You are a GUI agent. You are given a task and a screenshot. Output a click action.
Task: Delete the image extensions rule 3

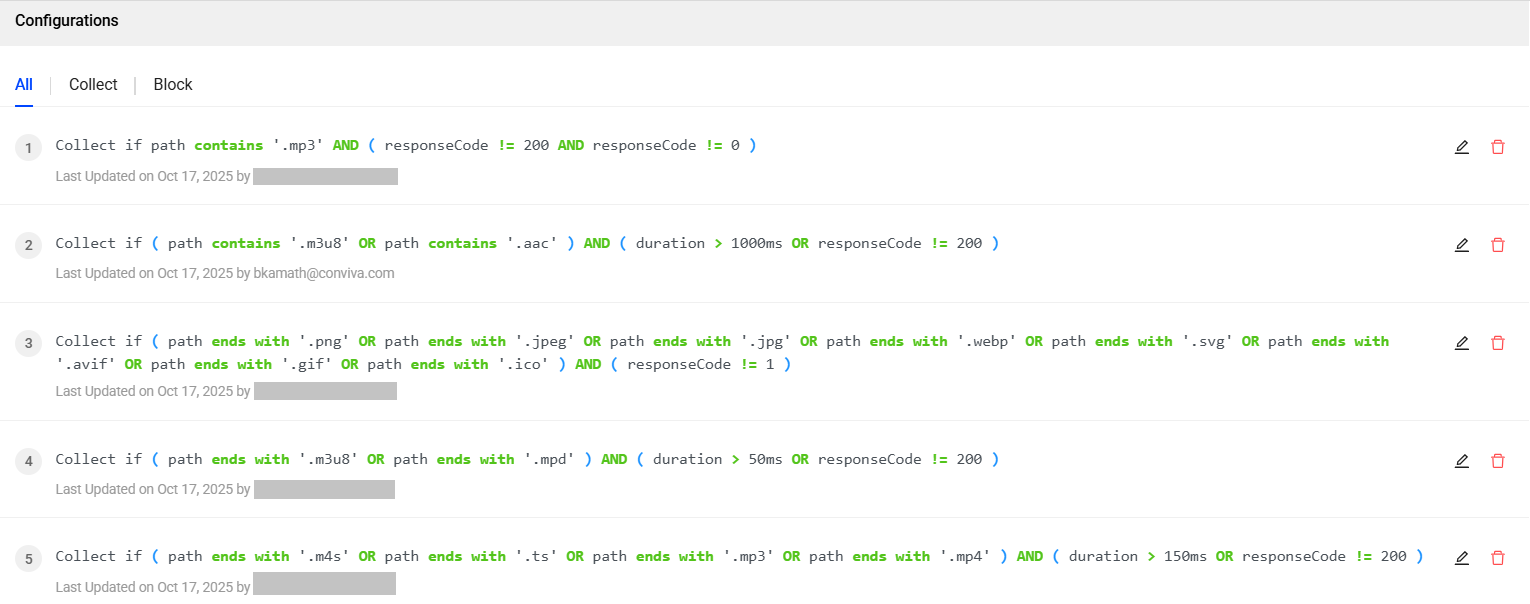[1497, 343]
